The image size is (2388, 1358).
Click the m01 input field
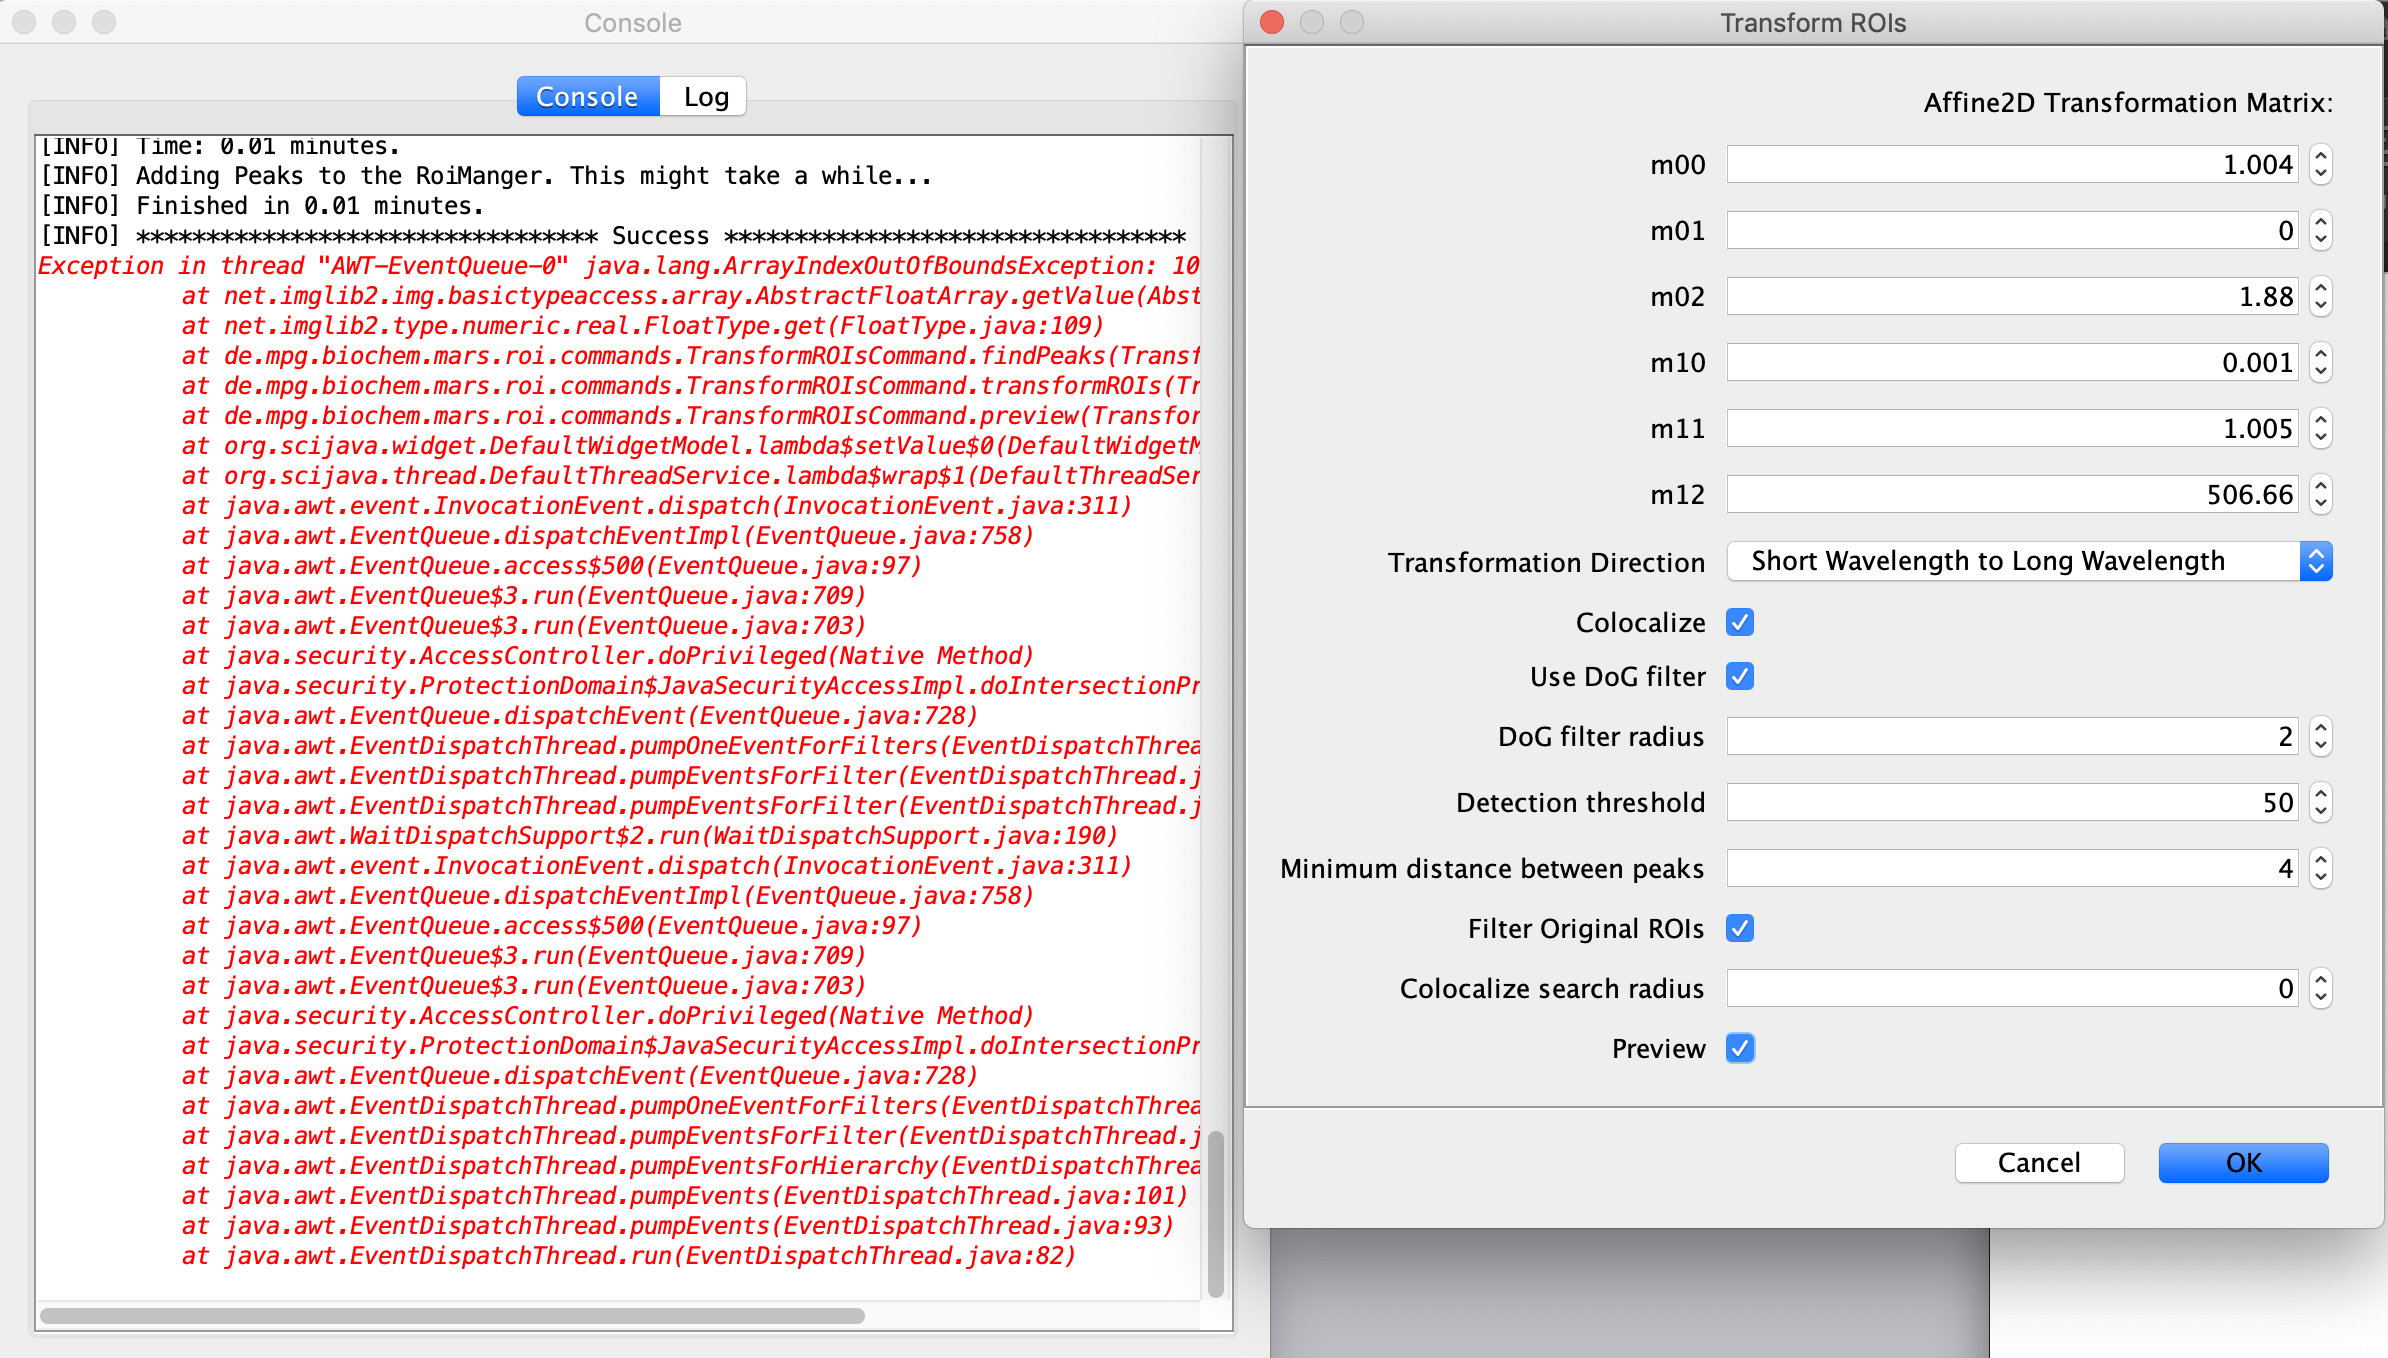pyautogui.click(x=2012, y=230)
